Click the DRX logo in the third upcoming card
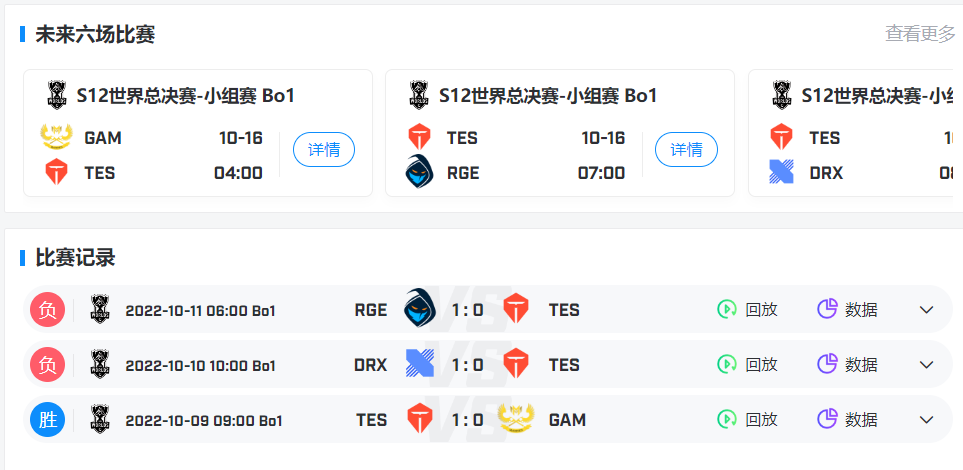The height and width of the screenshot is (470, 963). (781, 171)
